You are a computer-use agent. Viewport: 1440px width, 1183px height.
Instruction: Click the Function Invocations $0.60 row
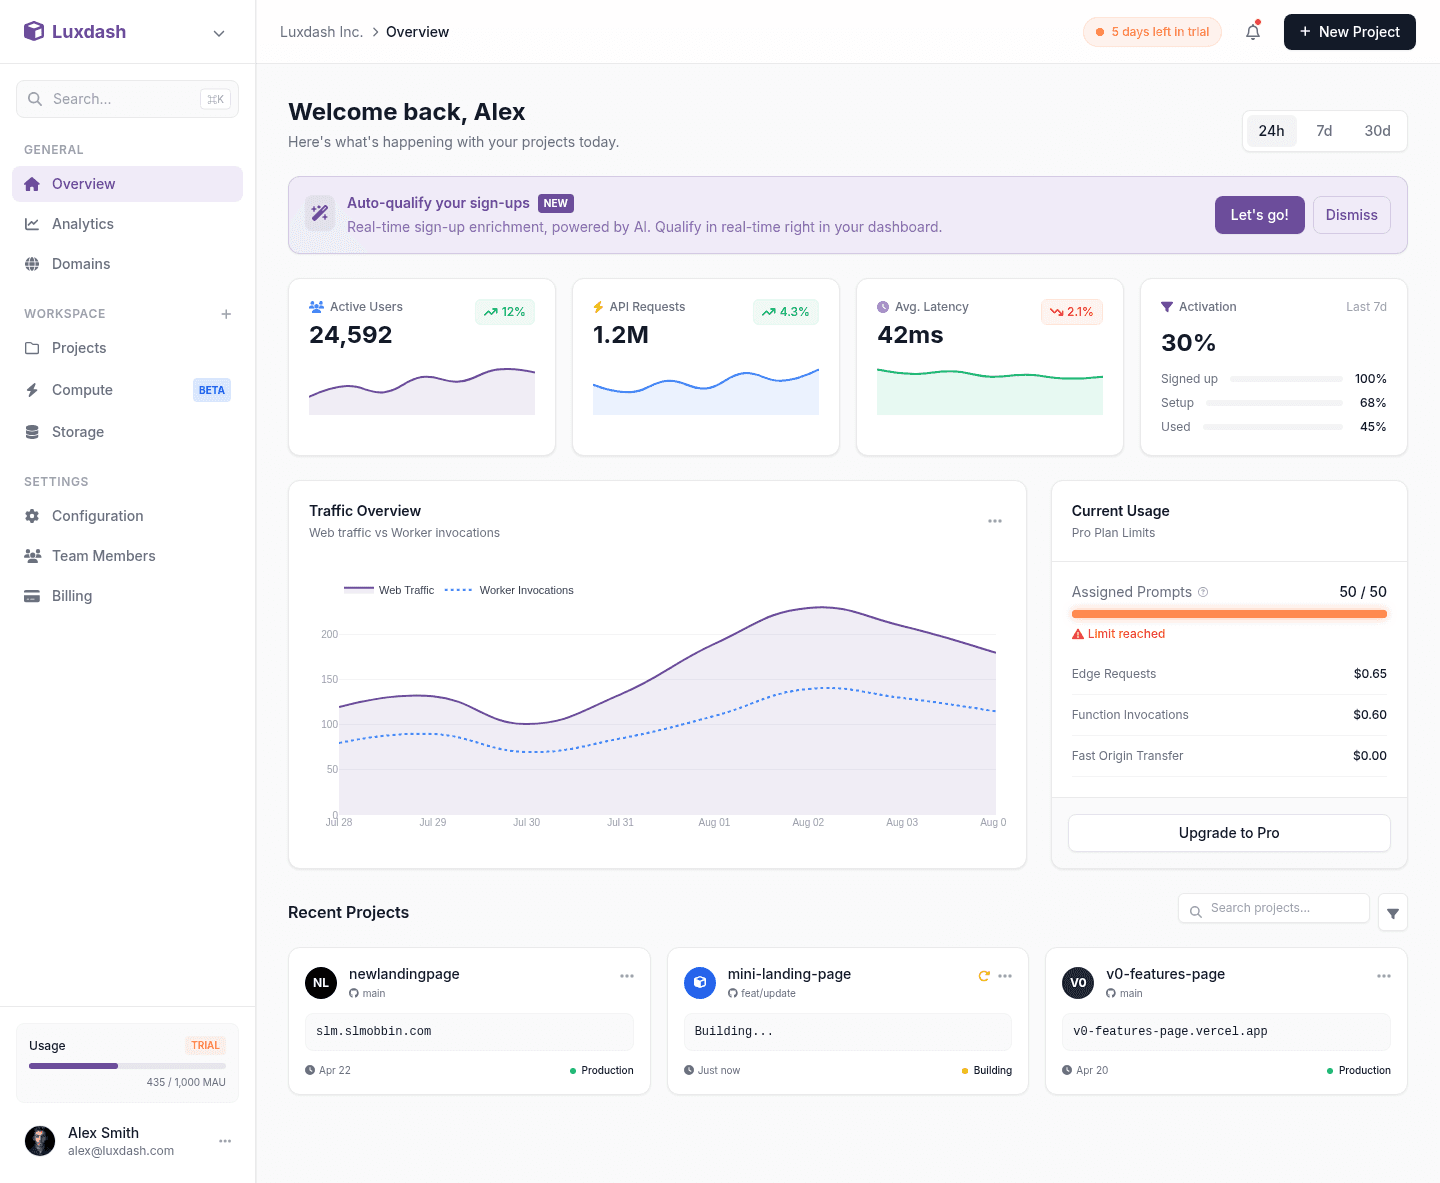click(1229, 715)
